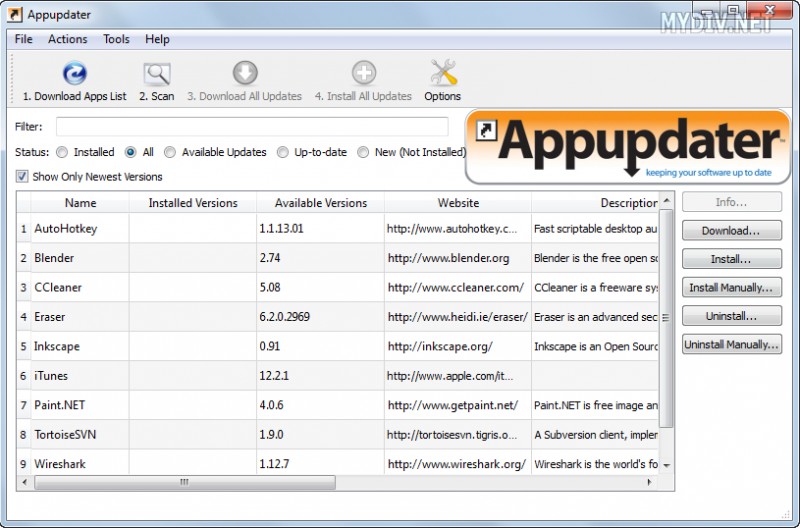Click iTunes version 12.2.1 cell

click(320, 376)
